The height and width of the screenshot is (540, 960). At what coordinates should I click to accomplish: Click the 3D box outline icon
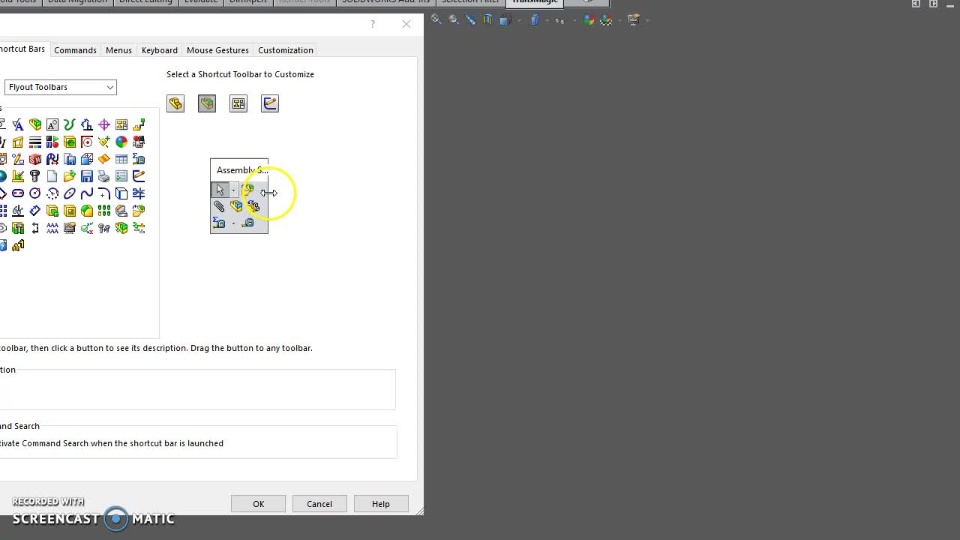point(121,193)
